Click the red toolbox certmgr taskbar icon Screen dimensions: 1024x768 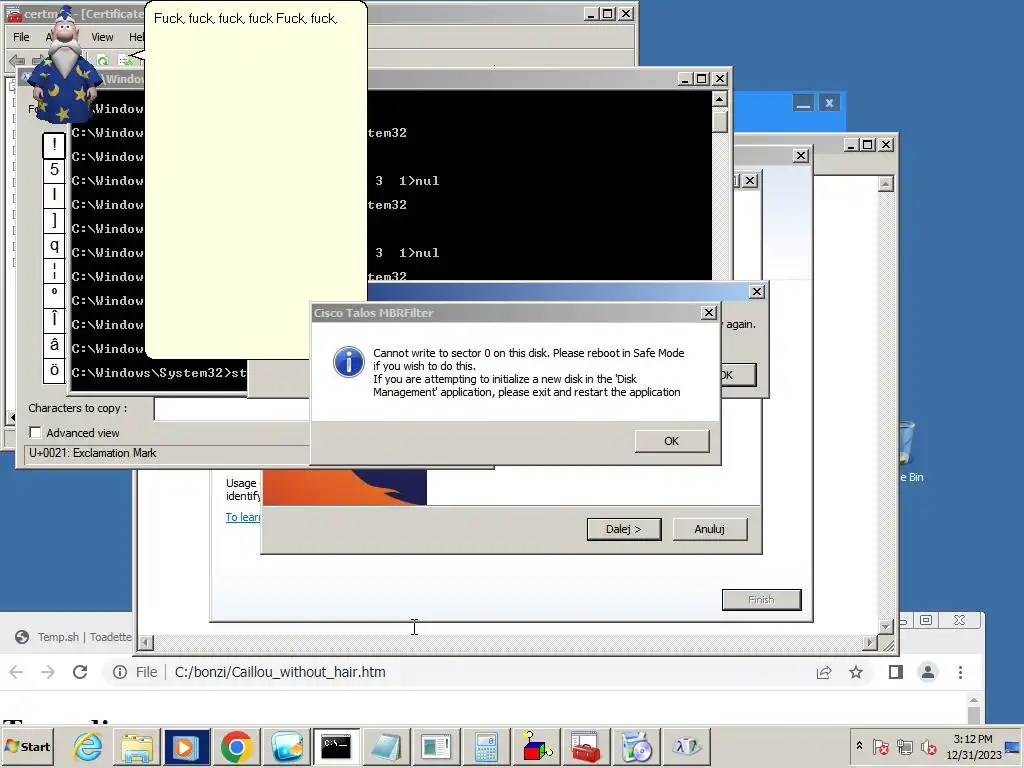click(x=586, y=746)
